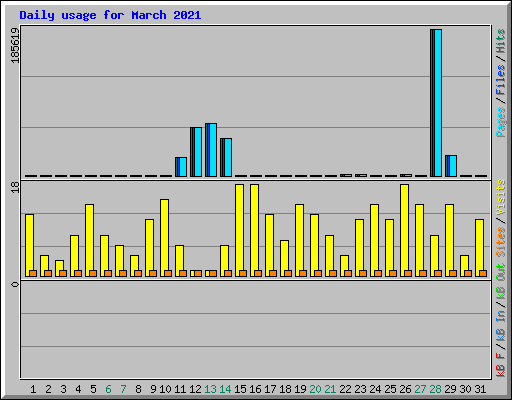512x400 pixels.
Task: Click the Pages legend label
Action: [x=501, y=122]
